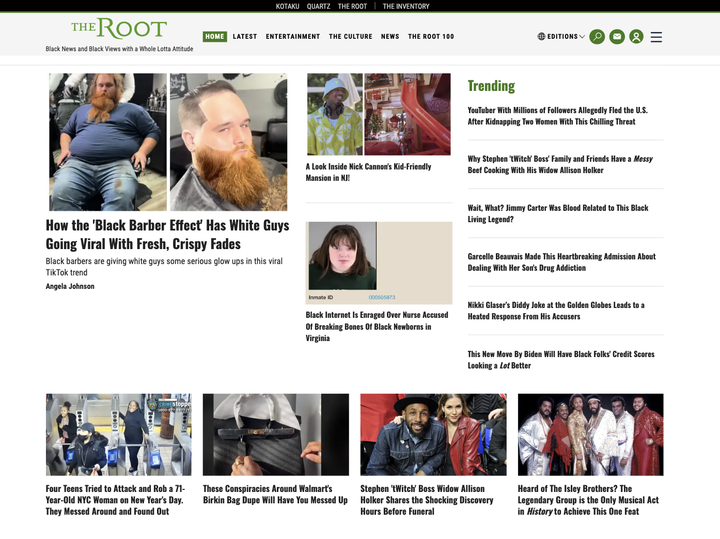
Task: Select the Home nav tab
Action: (x=214, y=37)
